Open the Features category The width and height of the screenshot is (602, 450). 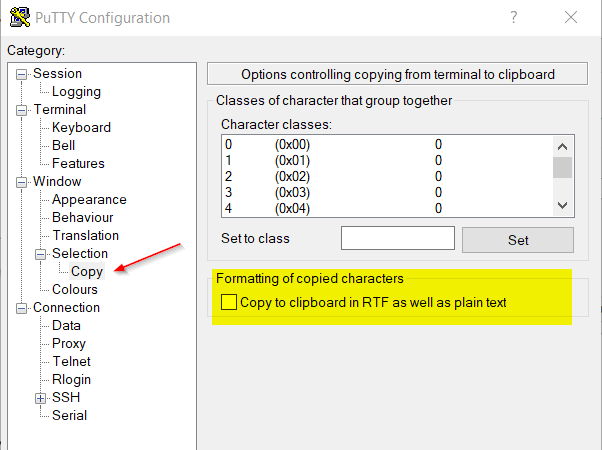78,164
